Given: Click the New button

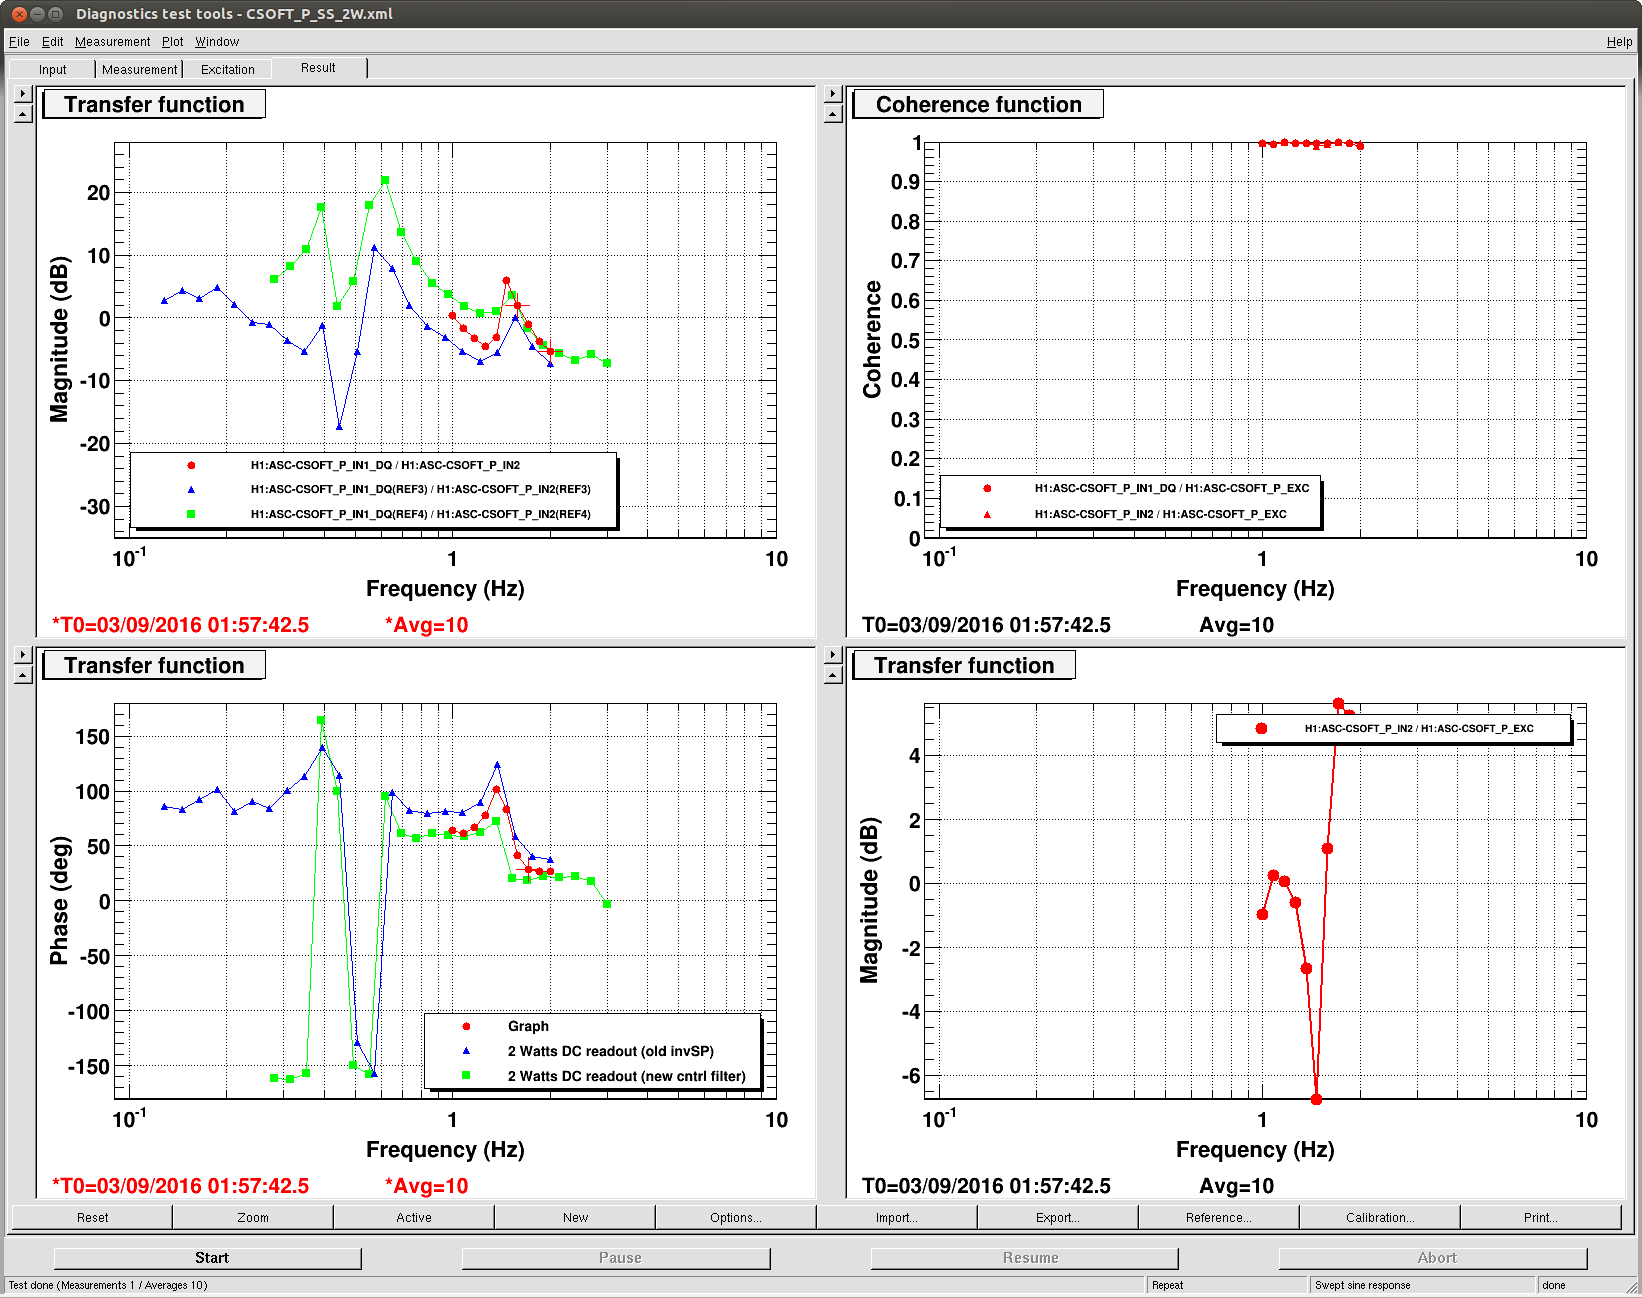Looking at the screenshot, I should [575, 1217].
